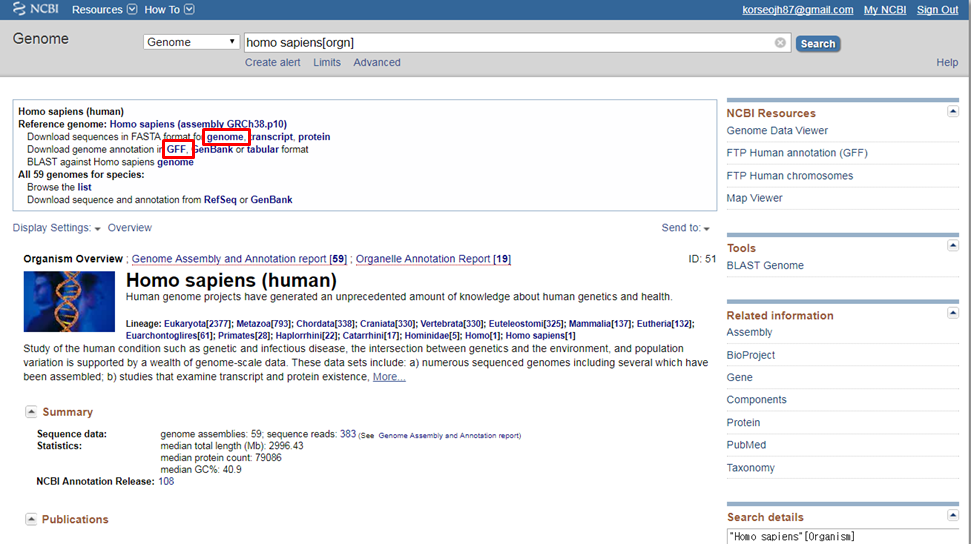971x544 pixels.
Task: Open the Help link
Action: coord(947,63)
